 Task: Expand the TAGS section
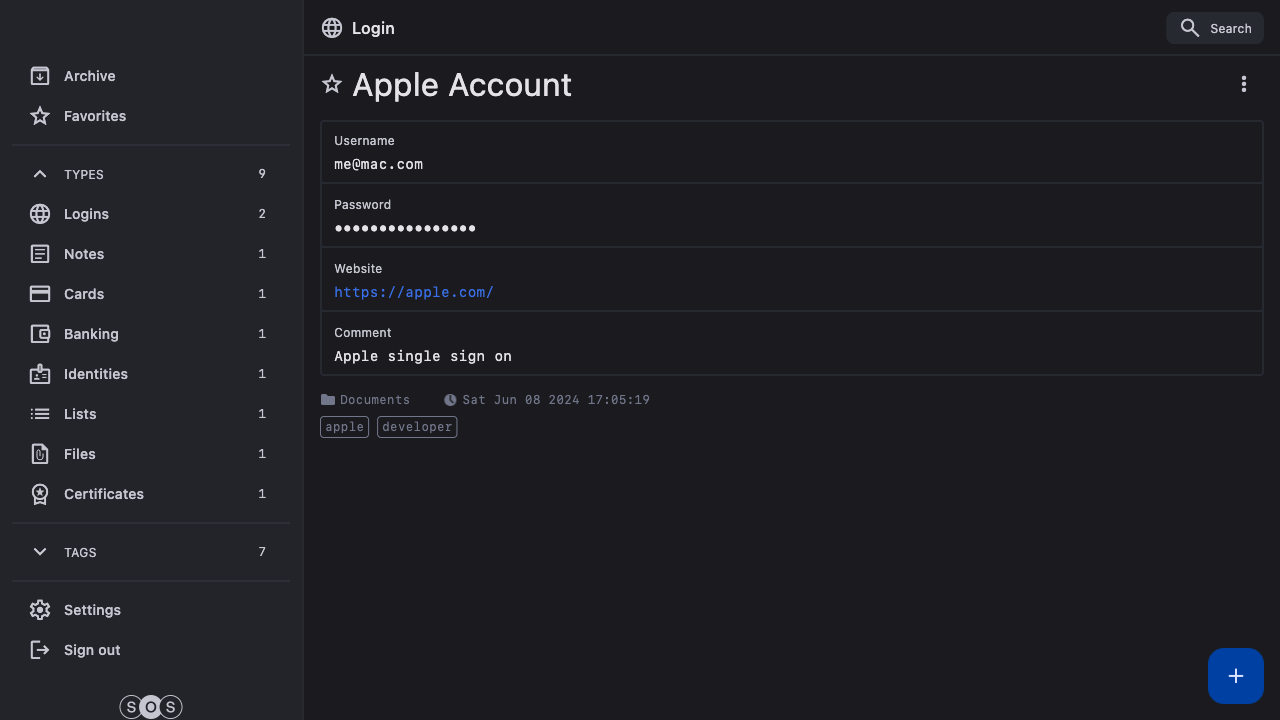(40, 552)
